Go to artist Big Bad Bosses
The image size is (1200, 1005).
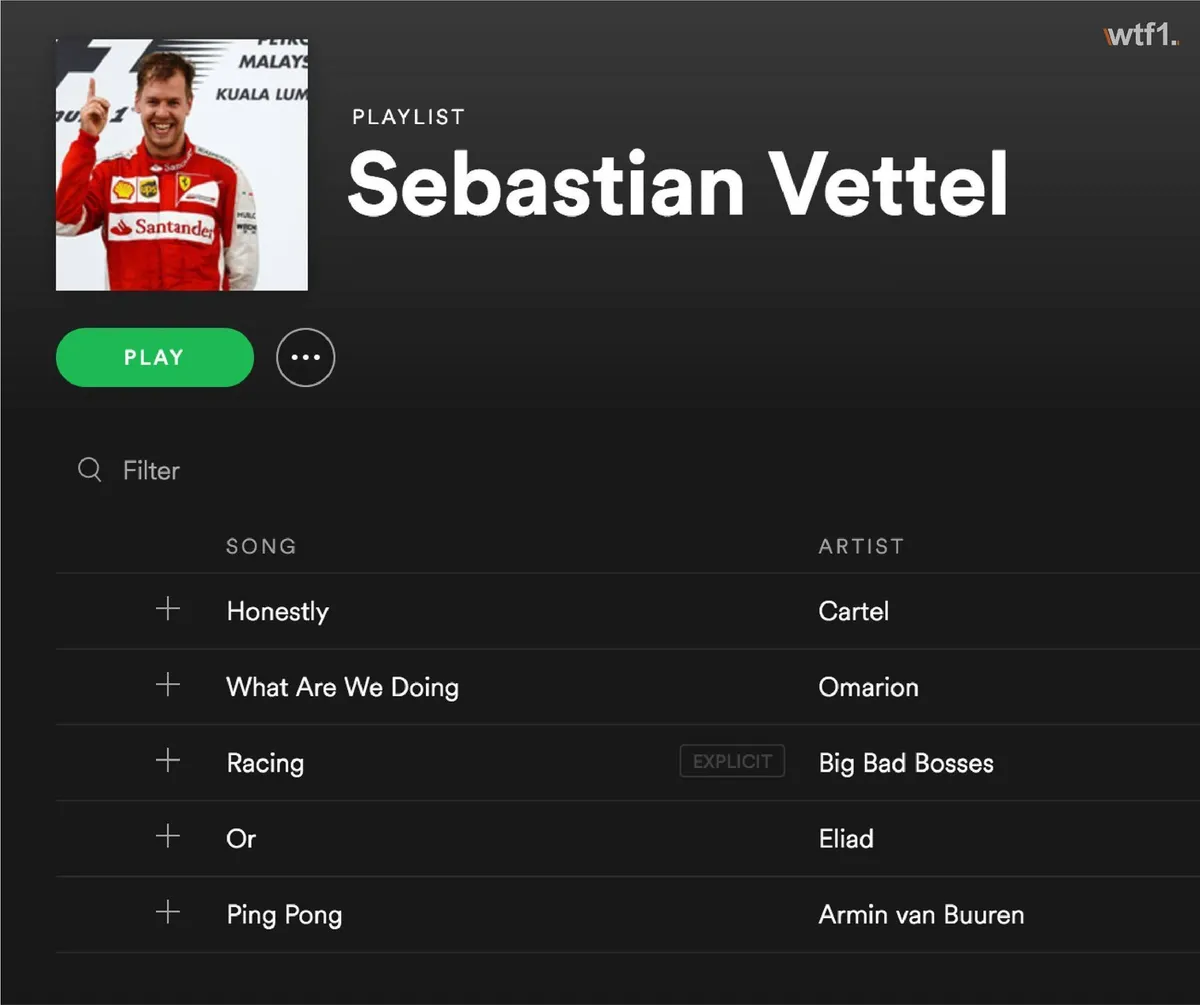(x=906, y=763)
